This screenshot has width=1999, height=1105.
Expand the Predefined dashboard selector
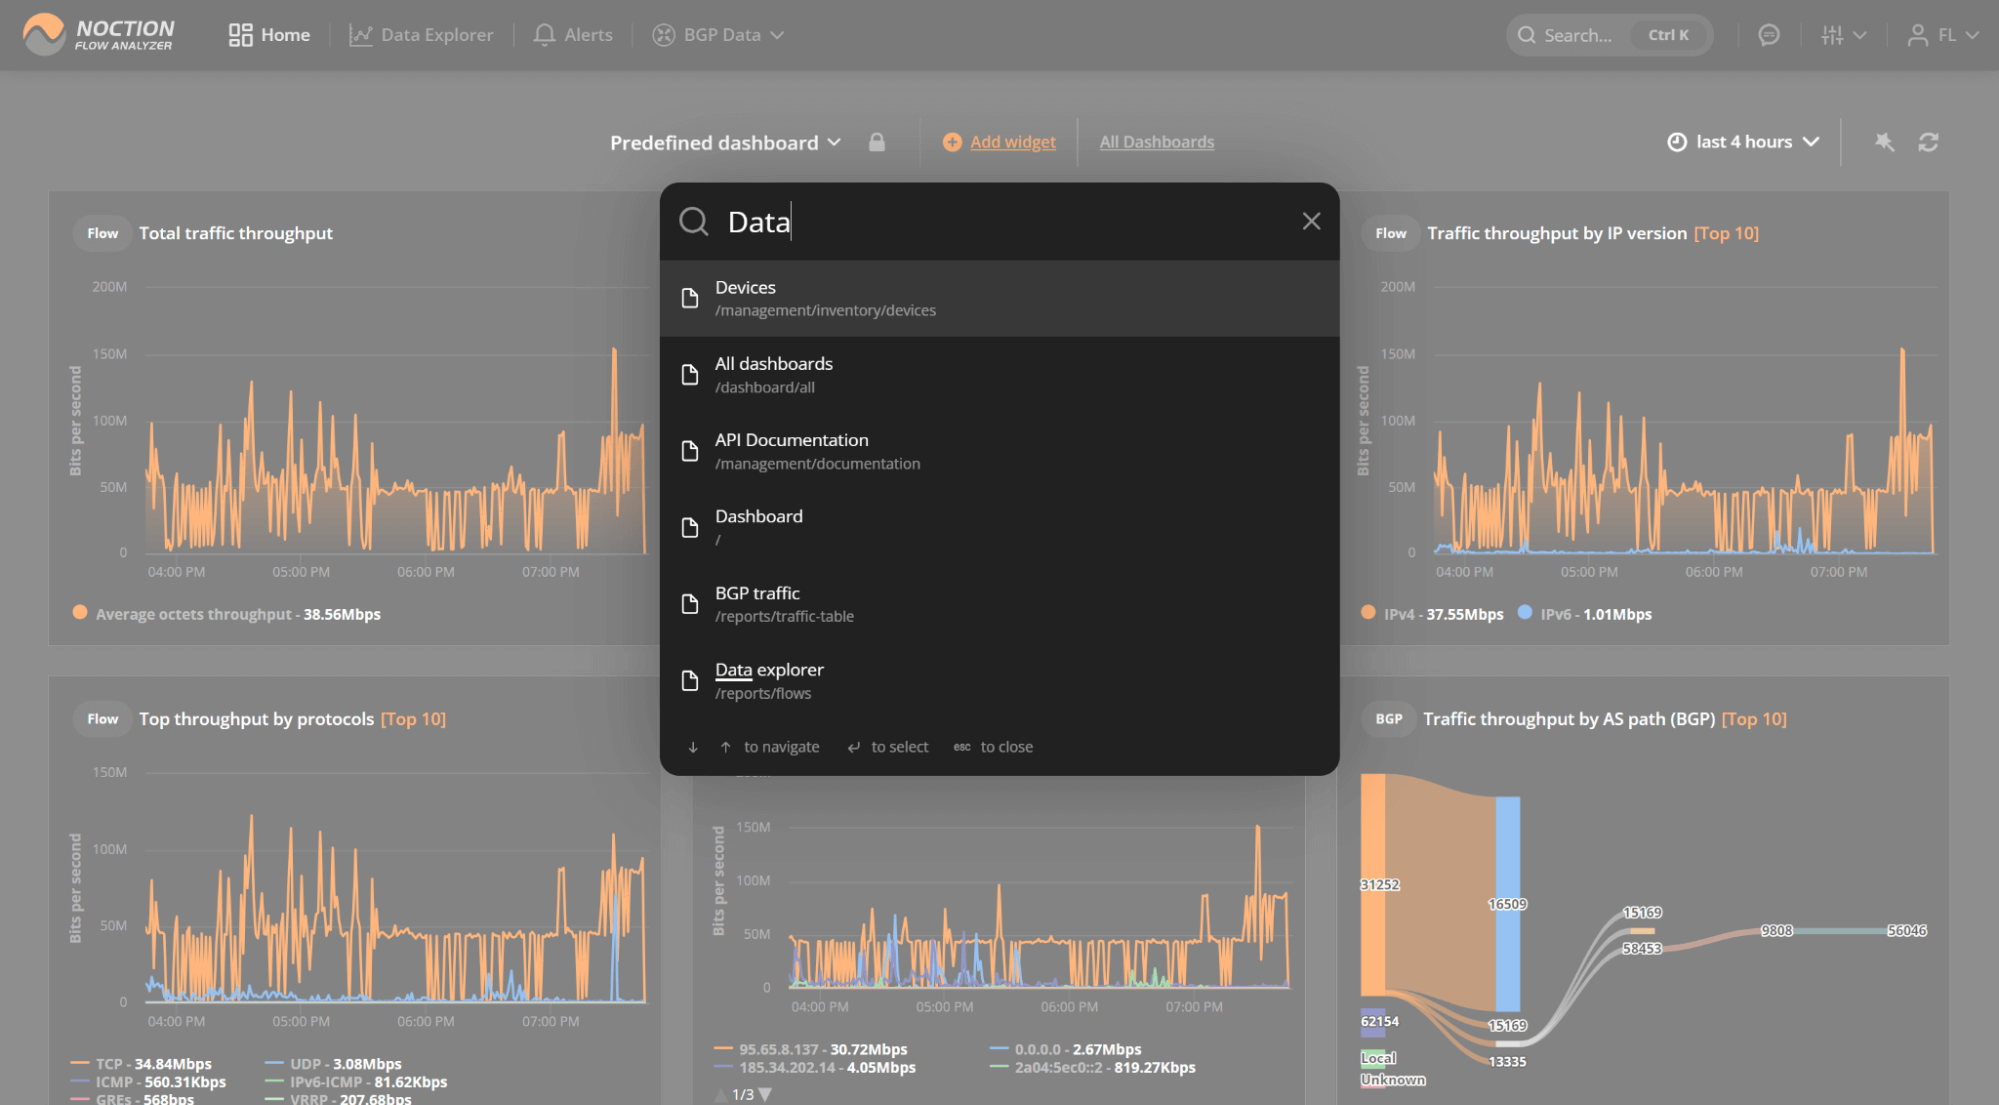726,143
